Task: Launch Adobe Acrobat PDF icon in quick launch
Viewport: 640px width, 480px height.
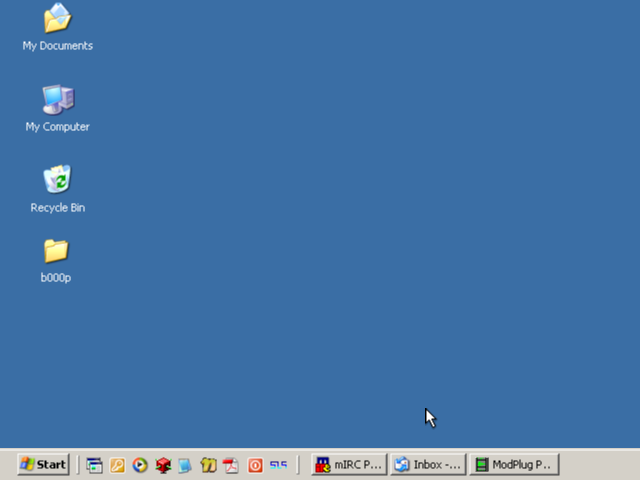Action: (231, 465)
